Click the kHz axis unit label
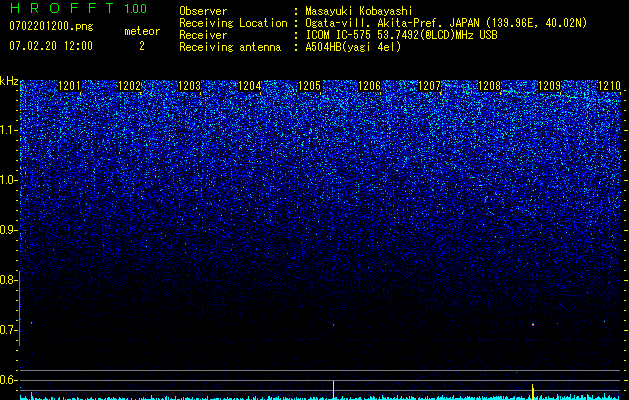 pyautogui.click(x=9, y=81)
